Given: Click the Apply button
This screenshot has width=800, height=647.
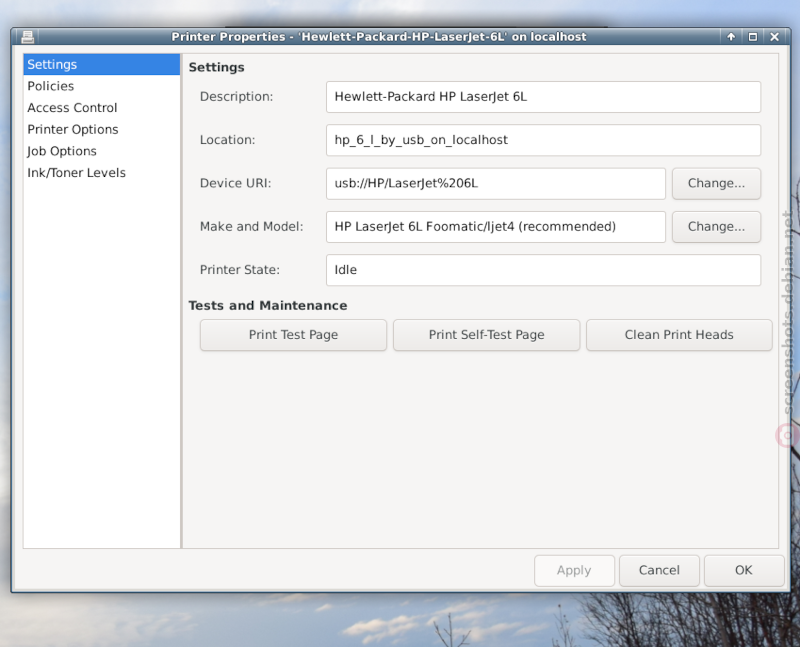Looking at the screenshot, I should (x=574, y=570).
